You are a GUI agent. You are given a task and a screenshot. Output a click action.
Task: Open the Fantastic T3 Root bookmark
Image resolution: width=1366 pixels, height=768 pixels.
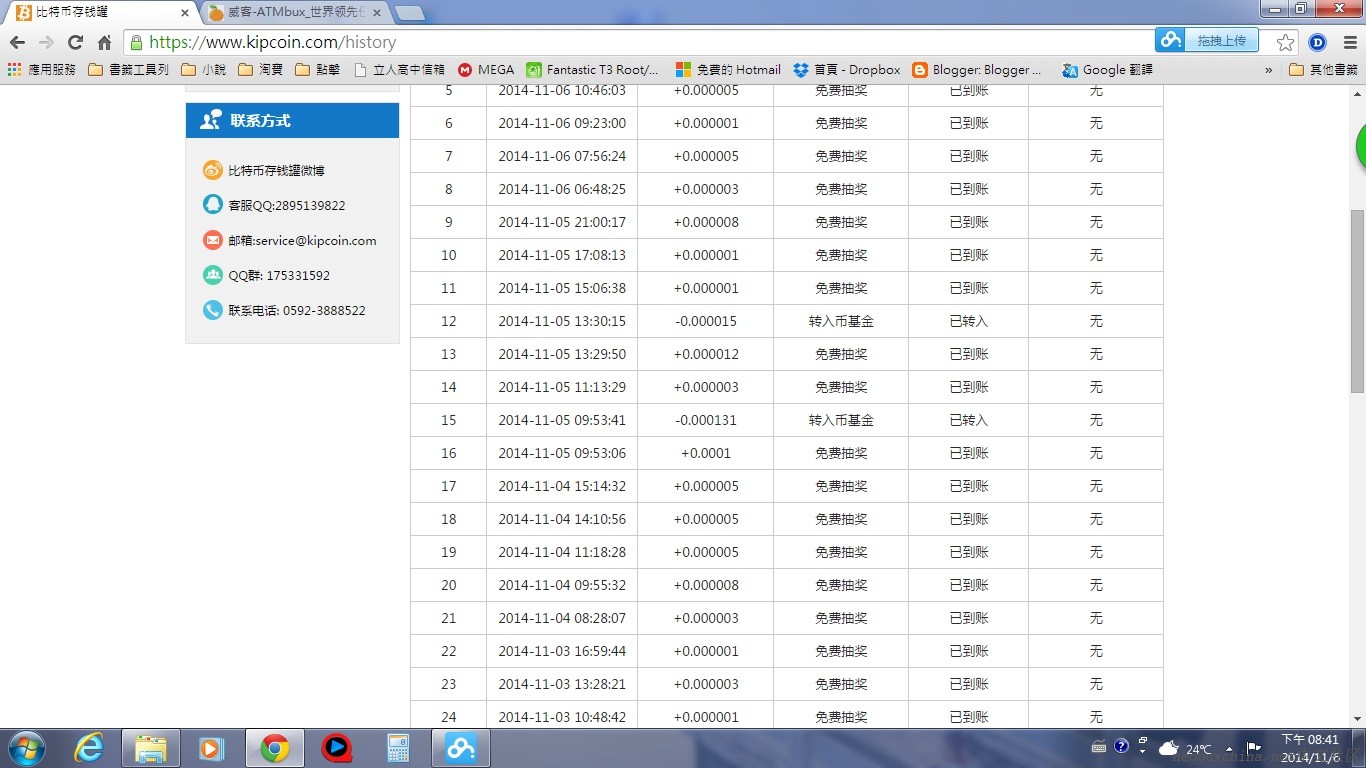(593, 70)
